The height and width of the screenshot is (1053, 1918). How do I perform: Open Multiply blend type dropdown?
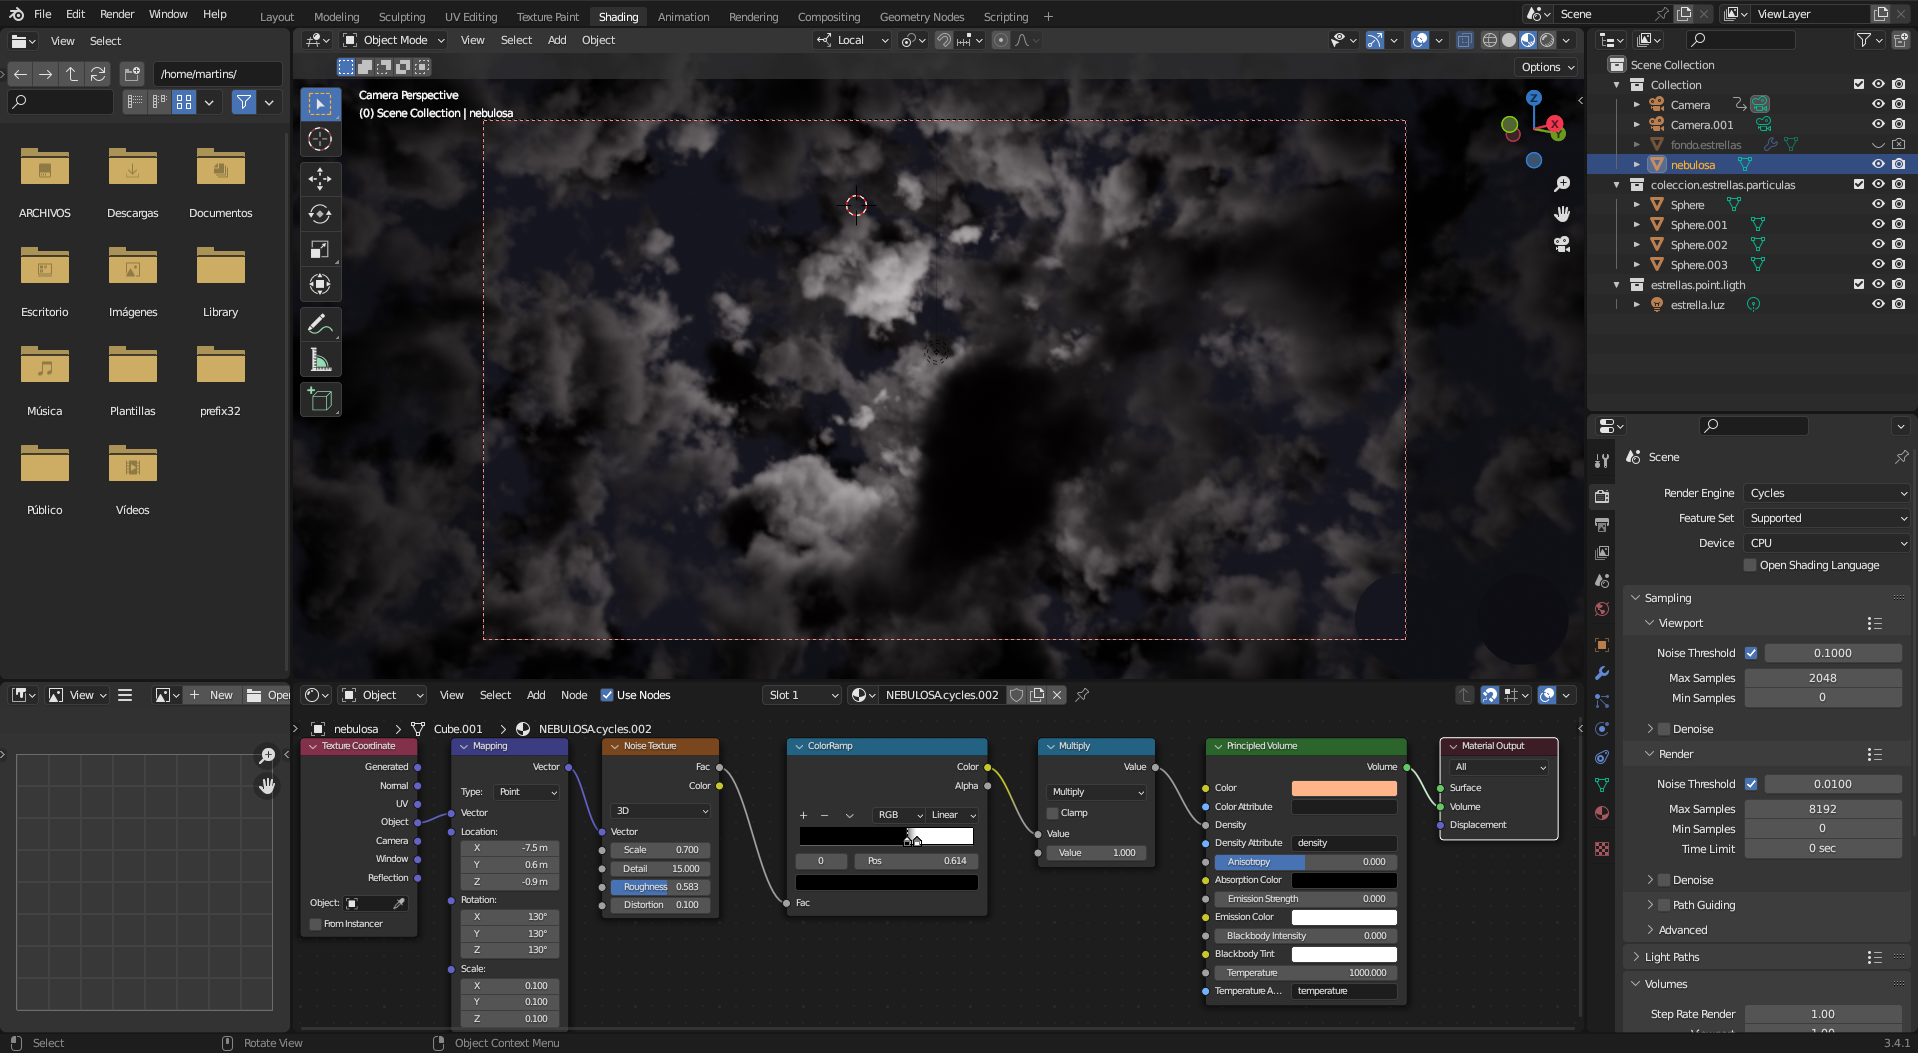coord(1096,792)
